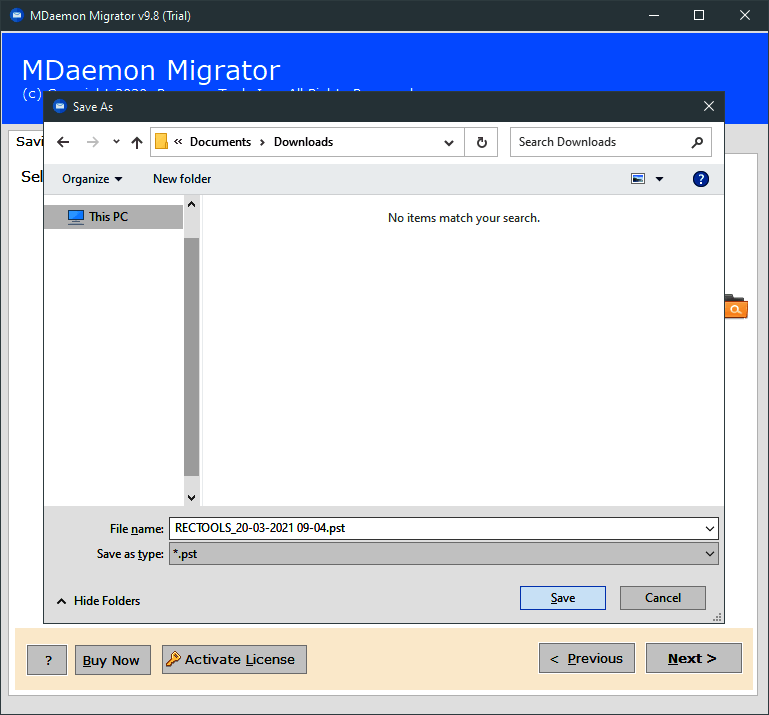Screen dimensions: 769x715
Task: Open the Organize menu
Action: click(91, 179)
